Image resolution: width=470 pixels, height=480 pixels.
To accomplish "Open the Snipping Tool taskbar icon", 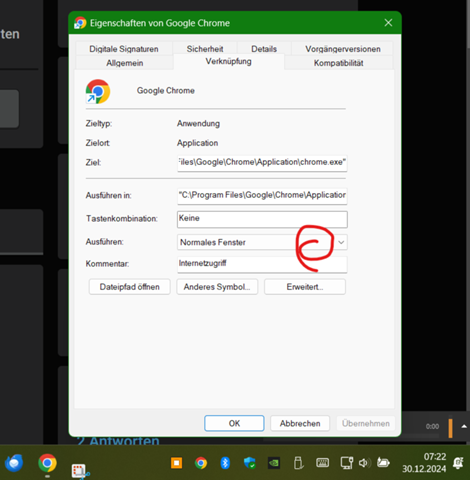I will (80, 471).
